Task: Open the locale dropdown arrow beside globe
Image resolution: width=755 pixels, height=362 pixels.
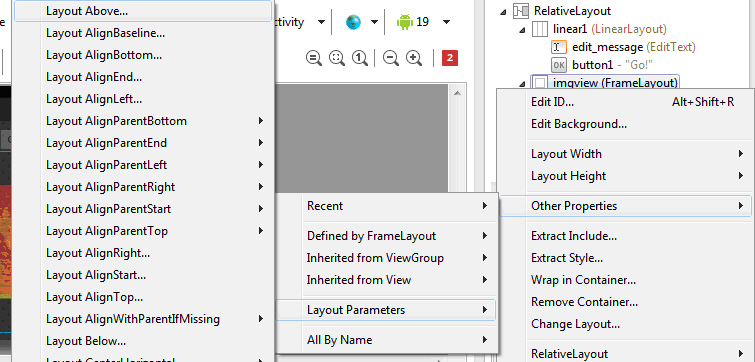Action: pos(374,22)
